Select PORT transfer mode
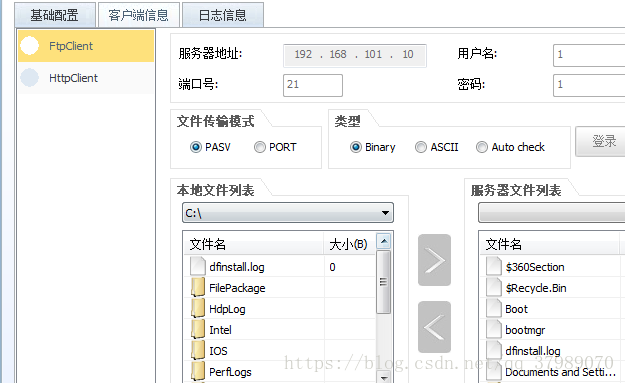This screenshot has width=625, height=383. [x=259, y=147]
